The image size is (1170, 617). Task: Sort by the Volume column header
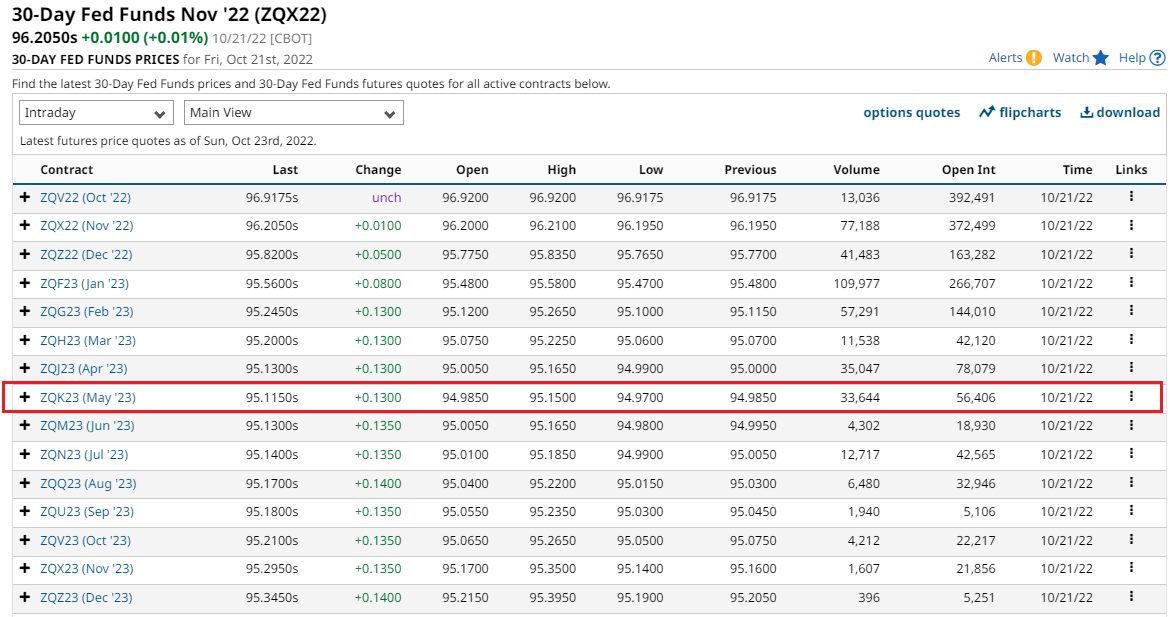point(856,170)
